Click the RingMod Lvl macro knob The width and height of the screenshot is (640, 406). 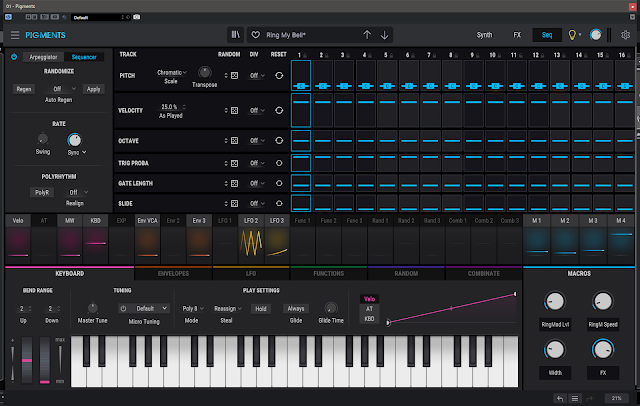click(555, 302)
